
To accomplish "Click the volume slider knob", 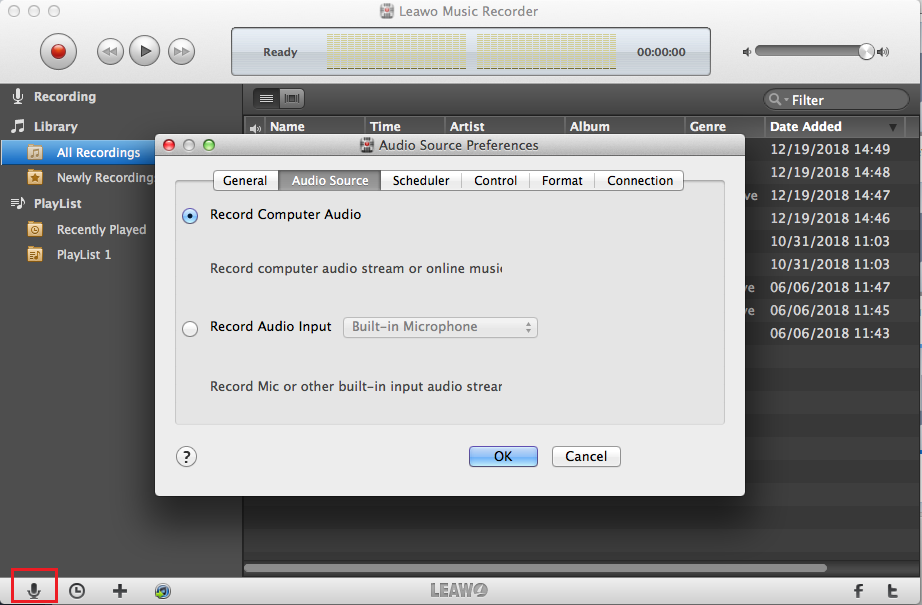I will tap(866, 51).
